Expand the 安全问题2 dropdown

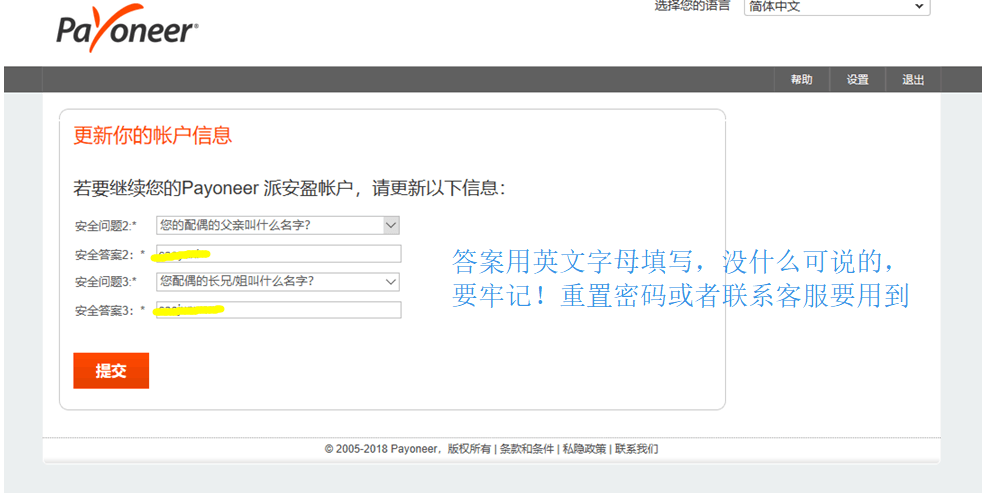point(278,225)
